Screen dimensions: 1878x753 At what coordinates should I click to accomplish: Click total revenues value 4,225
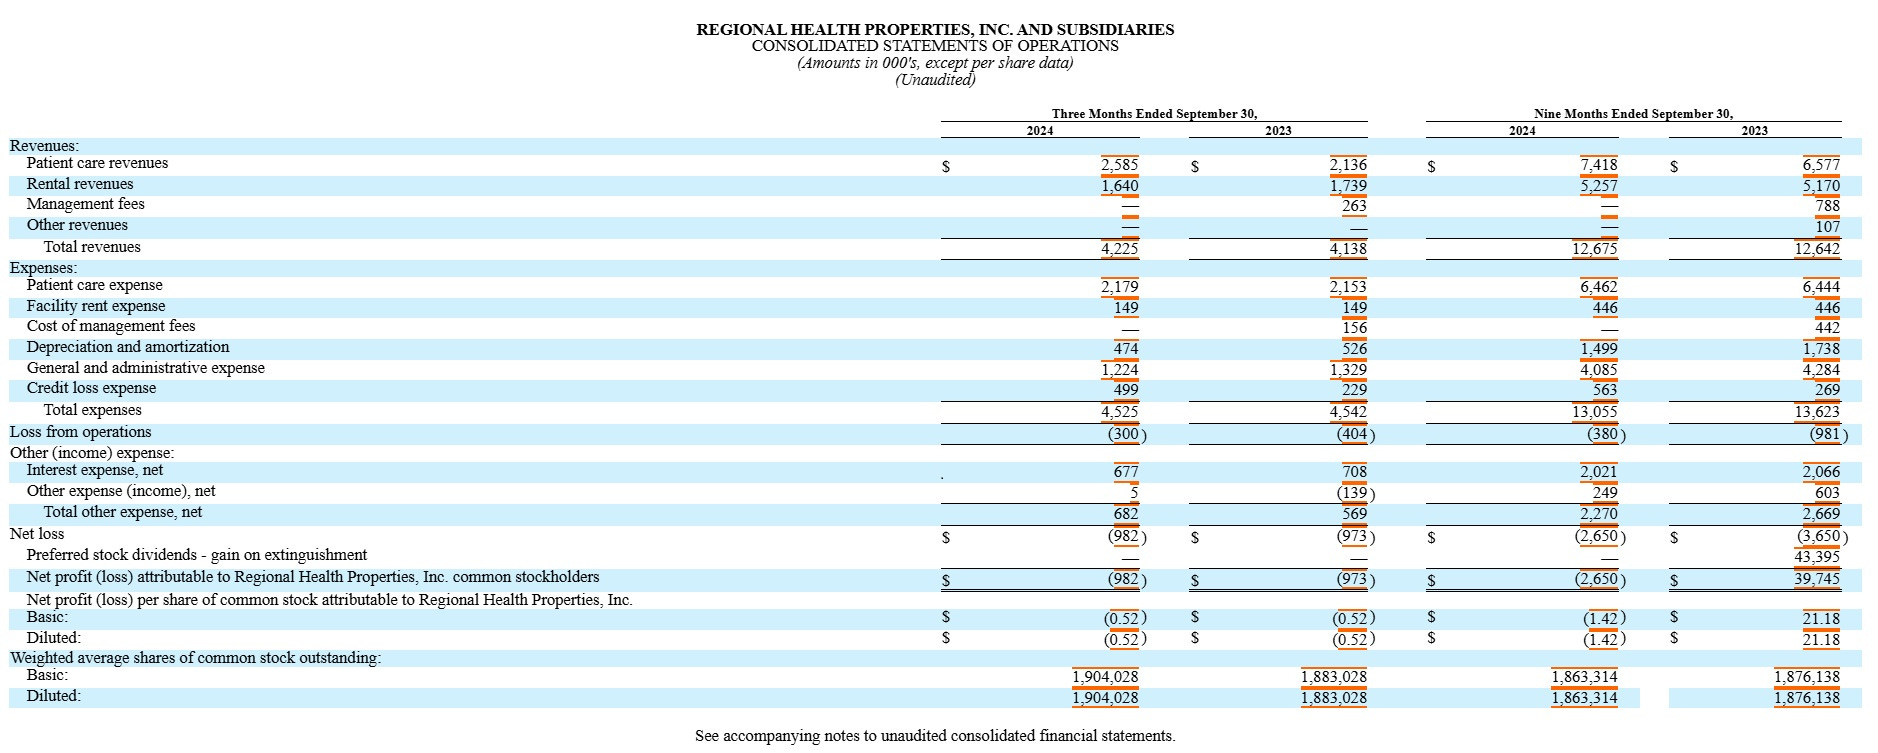pyautogui.click(x=1119, y=249)
